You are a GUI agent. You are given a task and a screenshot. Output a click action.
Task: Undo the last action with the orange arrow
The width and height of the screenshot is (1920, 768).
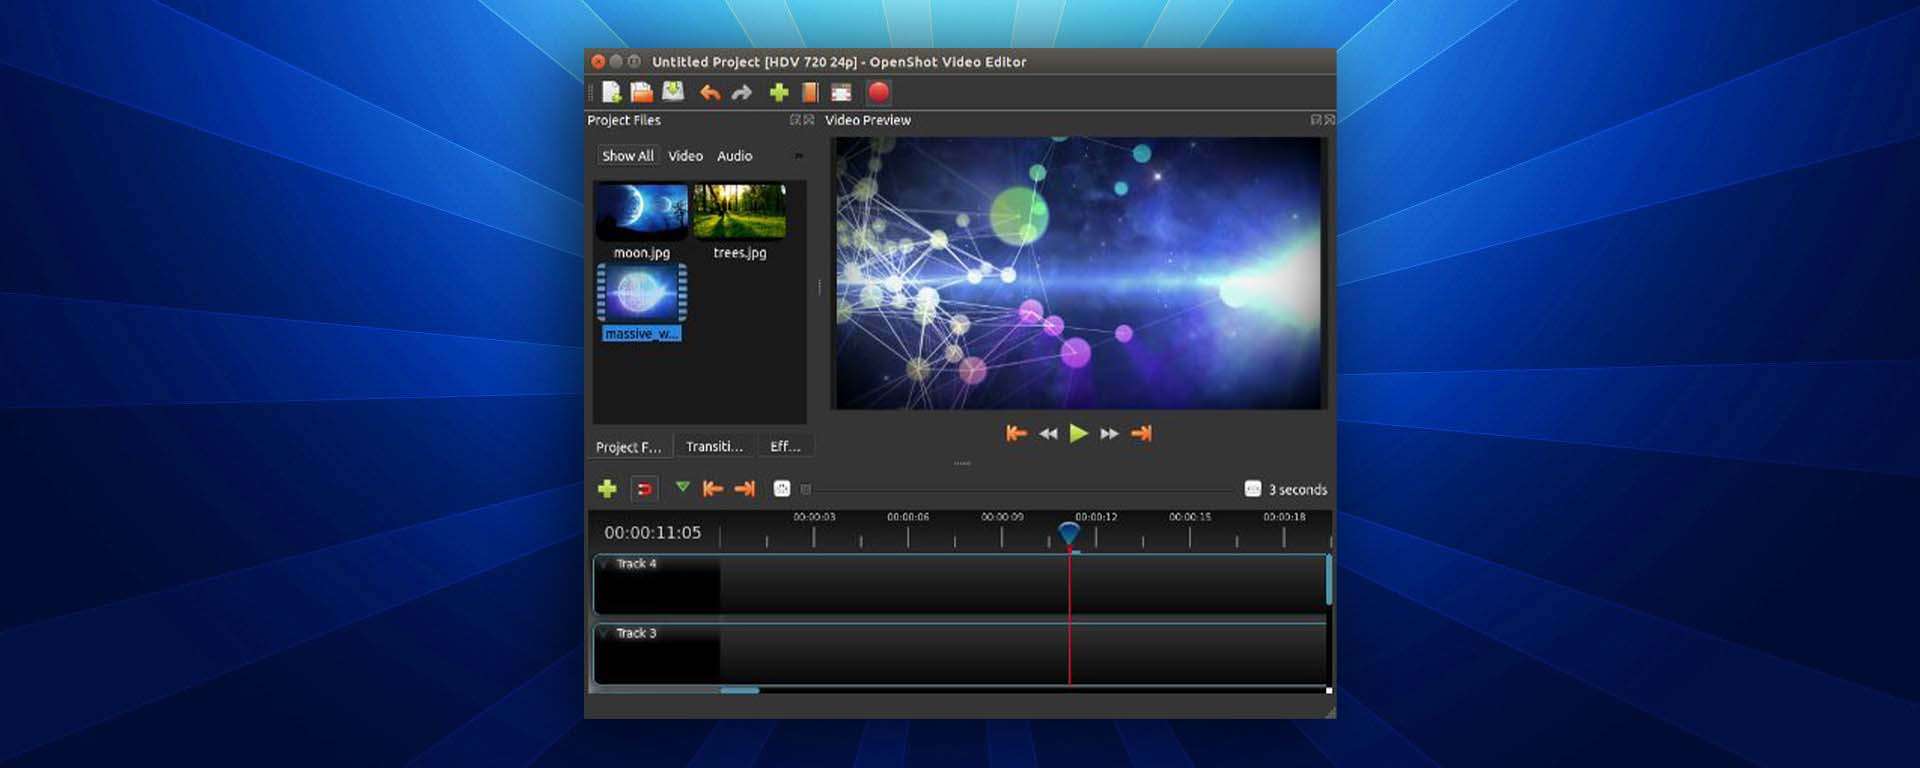(710, 93)
